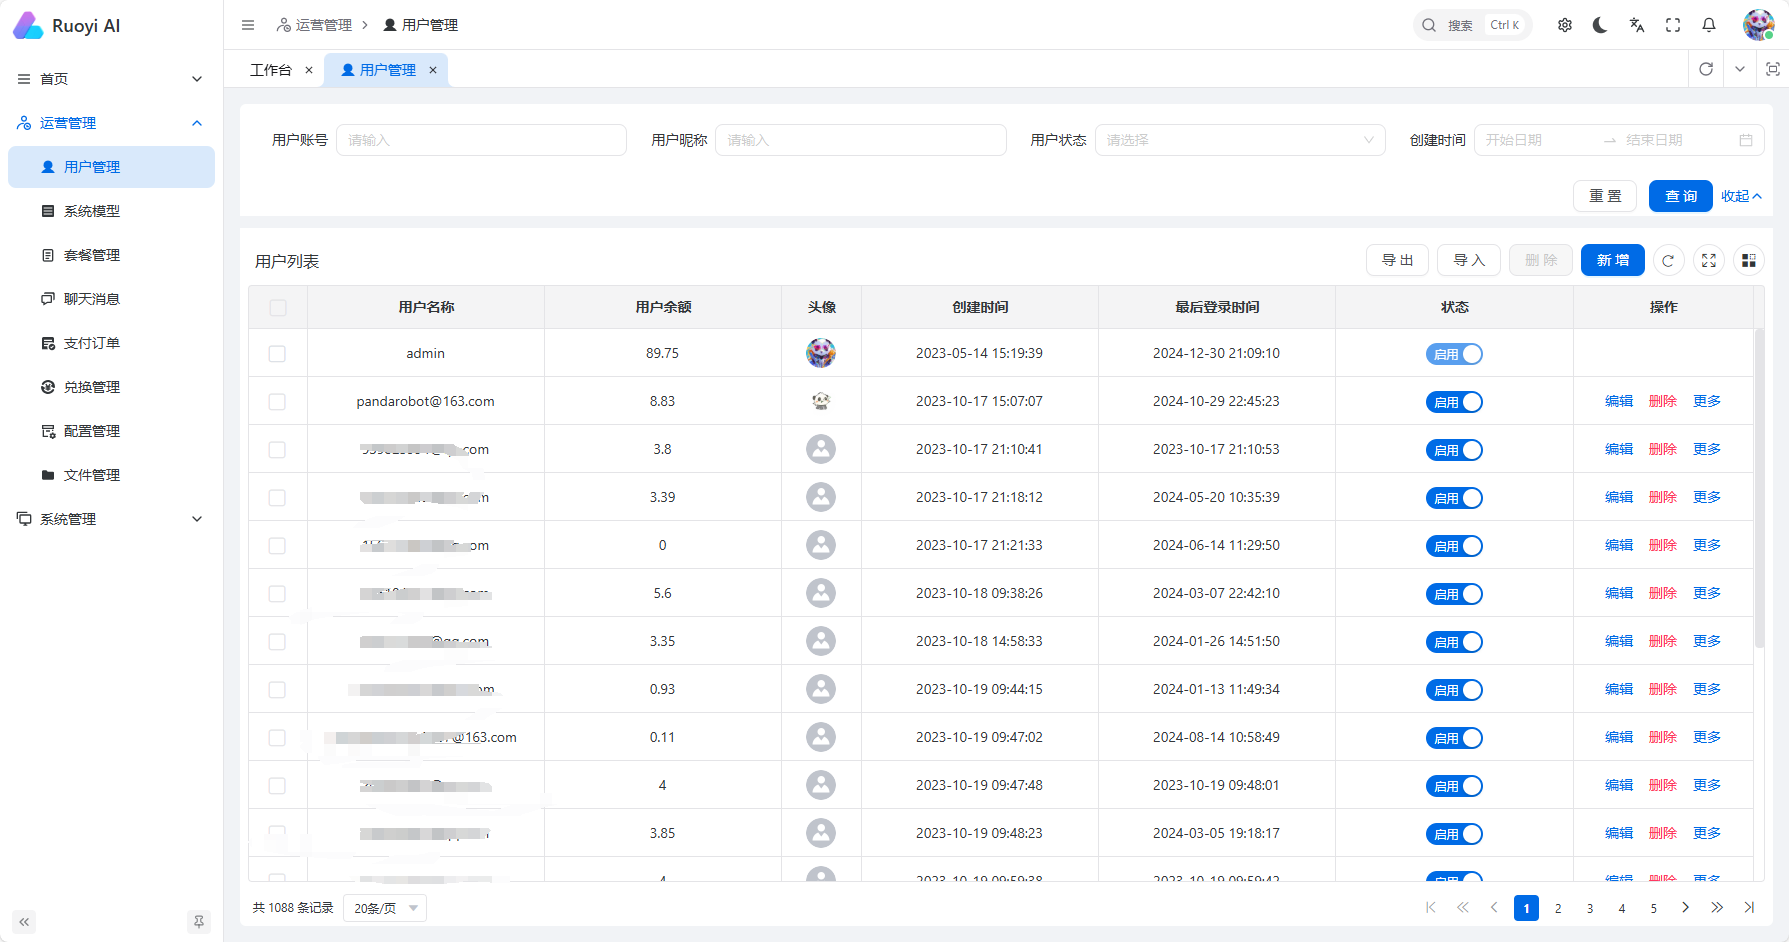The width and height of the screenshot is (1789, 942).
Task: Open notifications bell
Action: 1709,25
